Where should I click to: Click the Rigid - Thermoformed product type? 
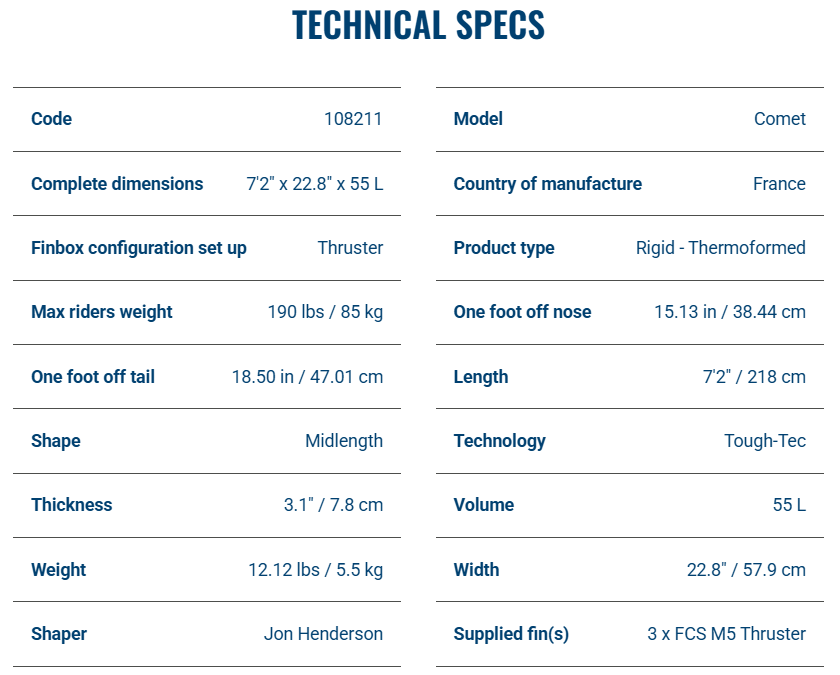(x=720, y=248)
